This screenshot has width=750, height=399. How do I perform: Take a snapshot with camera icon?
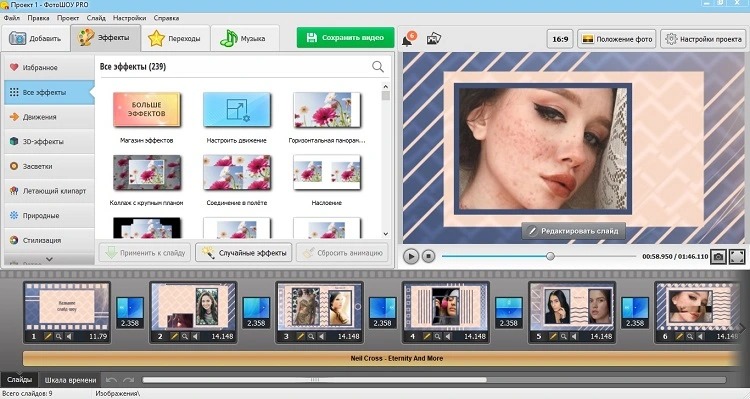[x=718, y=257]
